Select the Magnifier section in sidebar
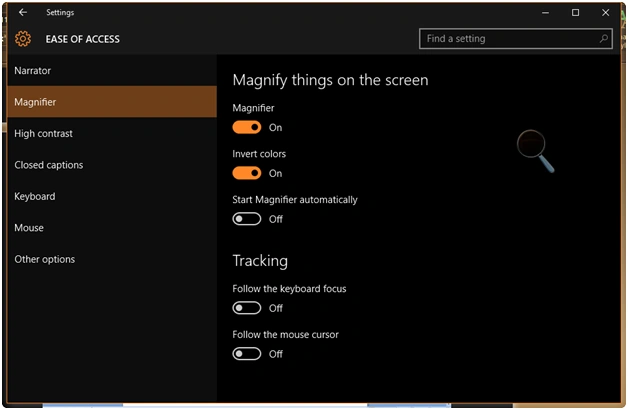The width and height of the screenshot is (628, 410). (112, 102)
